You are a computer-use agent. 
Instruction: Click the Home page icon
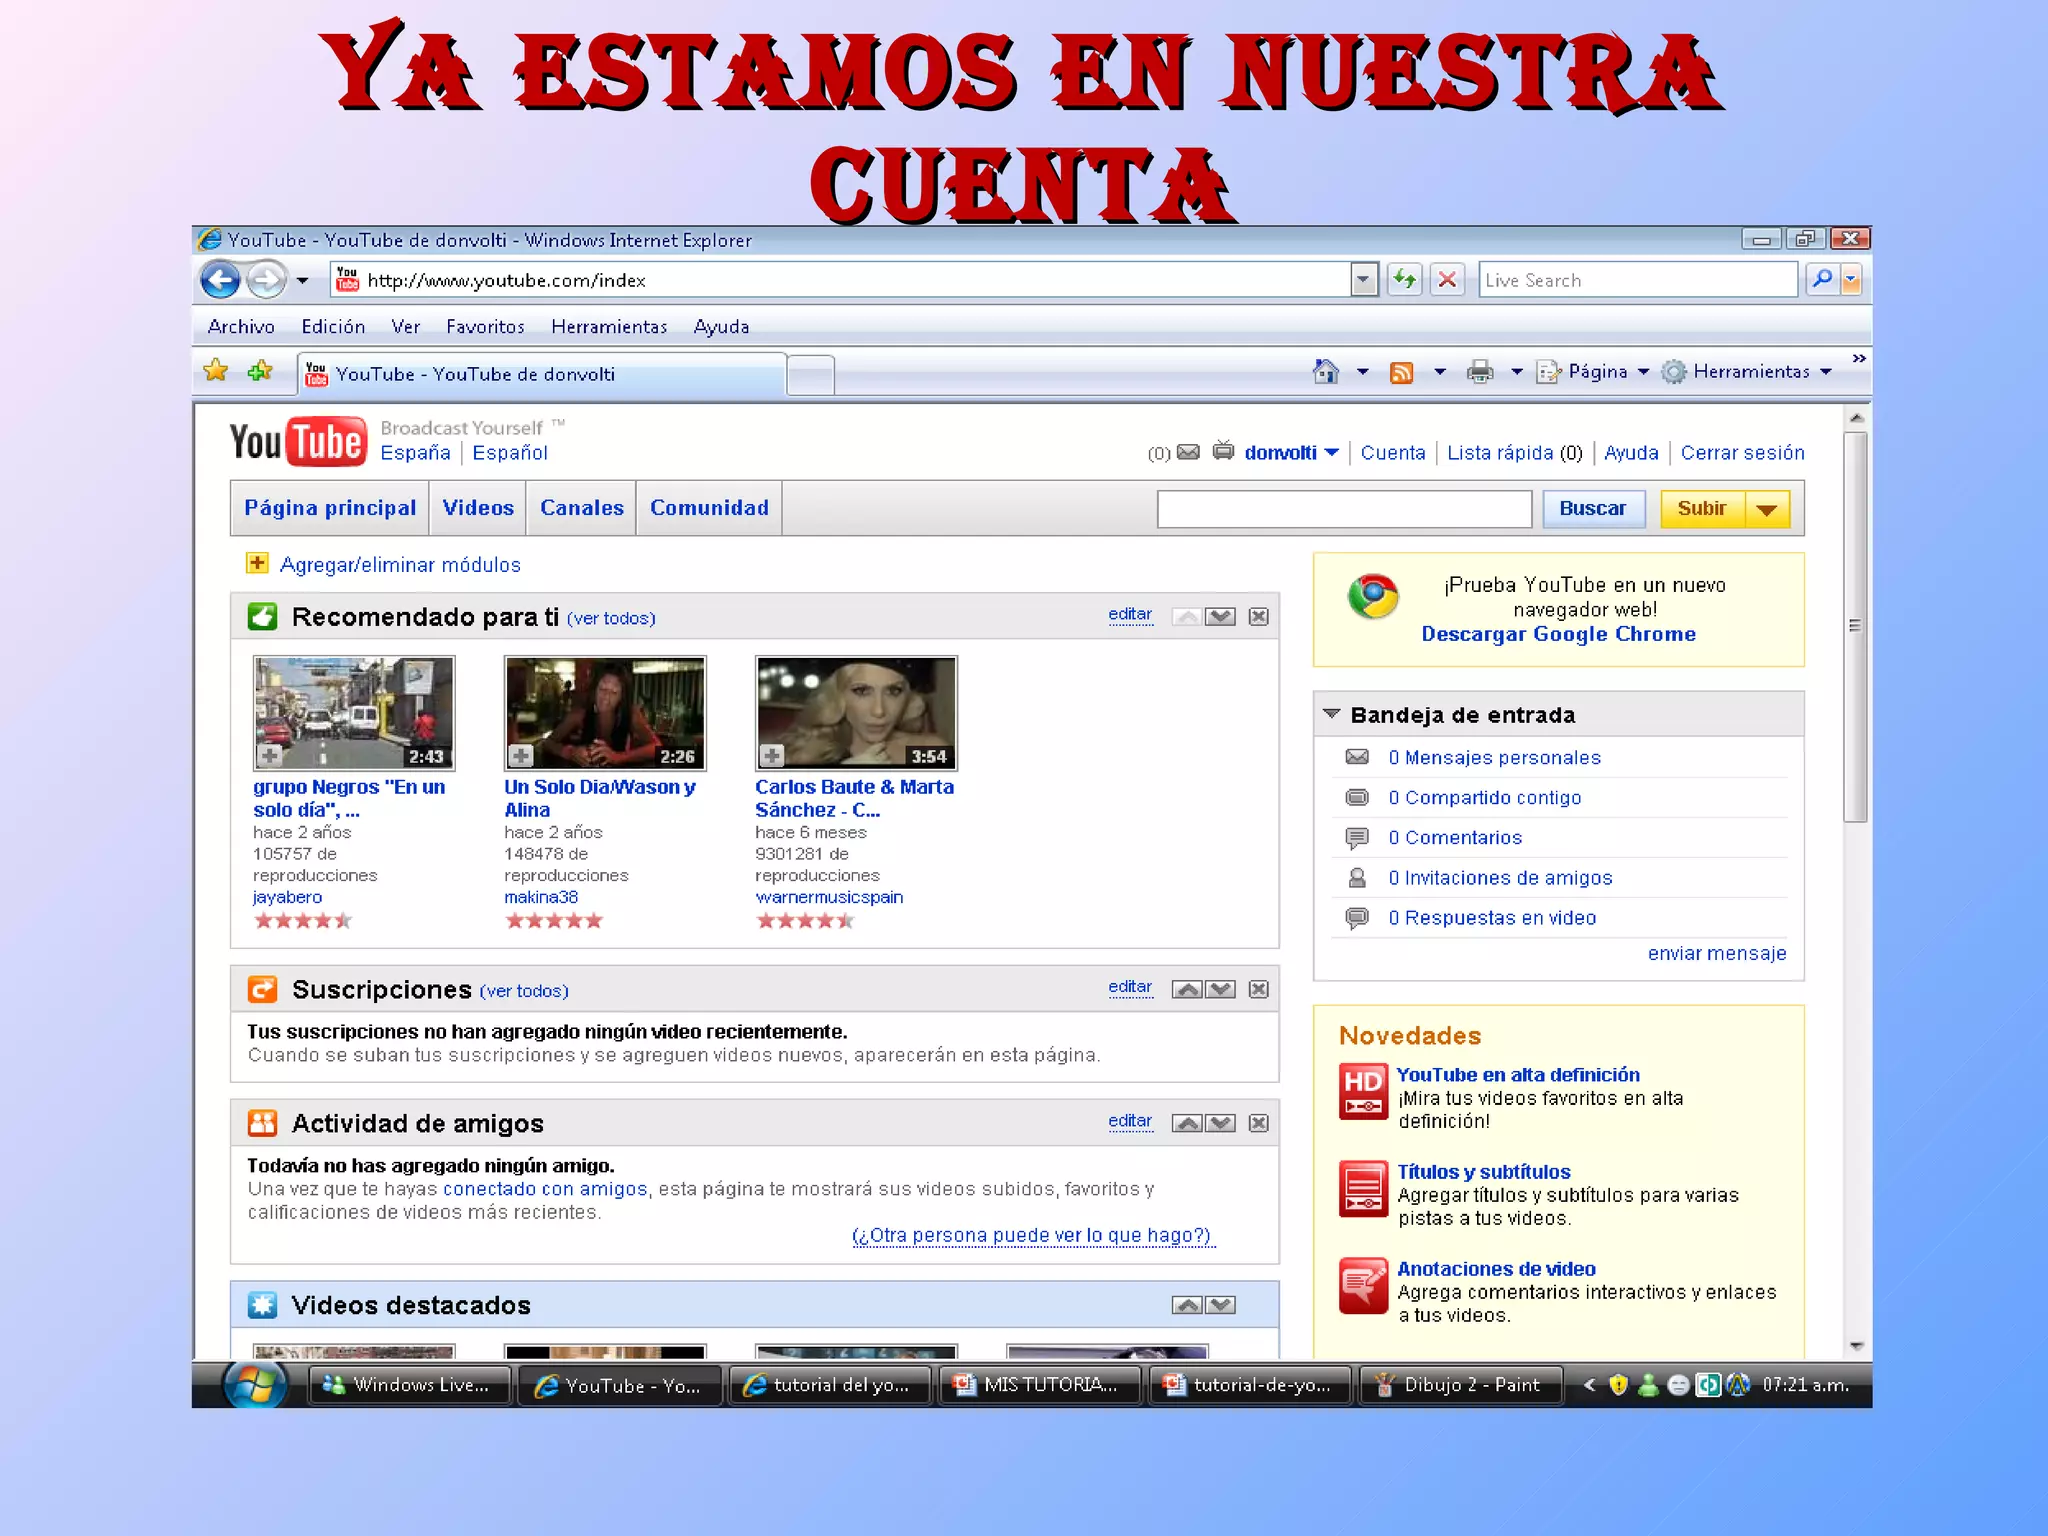(x=1326, y=372)
